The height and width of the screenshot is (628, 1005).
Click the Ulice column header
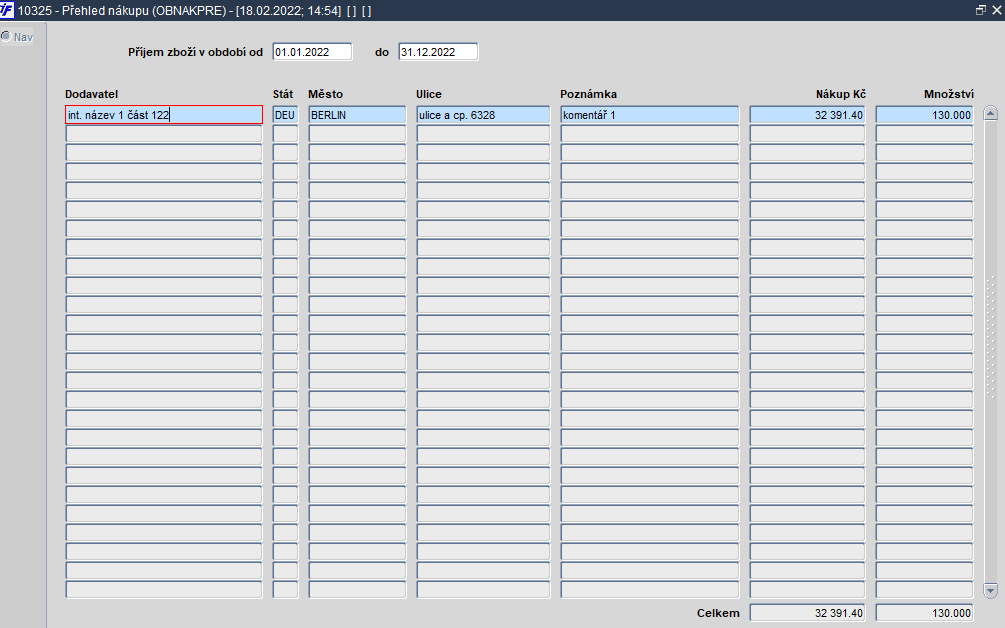[x=429, y=94]
